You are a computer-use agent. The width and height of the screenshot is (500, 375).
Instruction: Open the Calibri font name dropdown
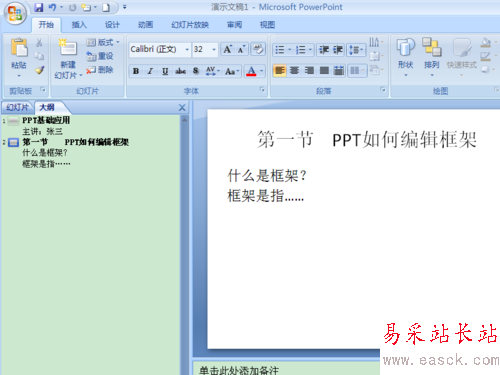click(x=187, y=49)
